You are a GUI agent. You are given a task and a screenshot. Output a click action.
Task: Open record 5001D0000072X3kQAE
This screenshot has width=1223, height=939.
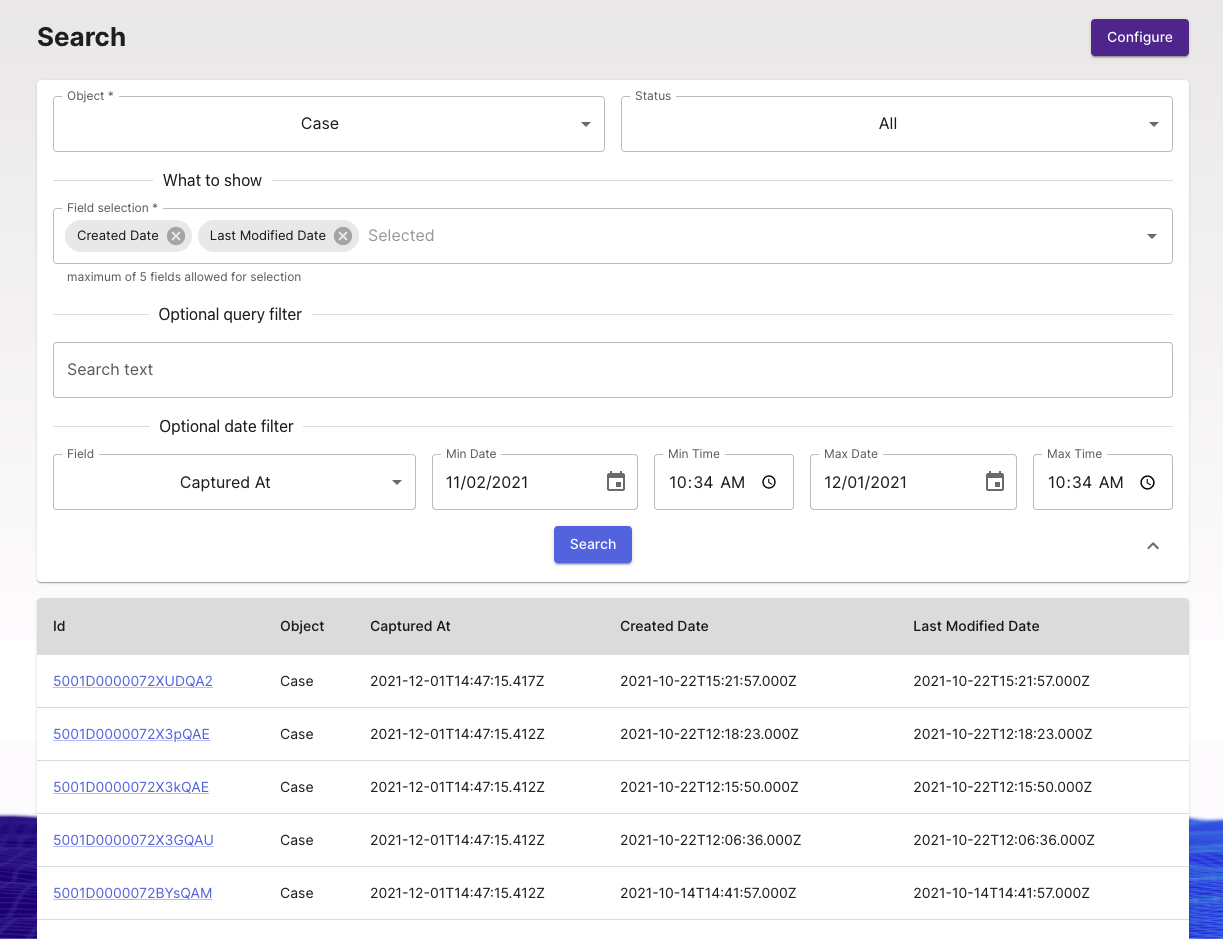pyautogui.click(x=131, y=787)
